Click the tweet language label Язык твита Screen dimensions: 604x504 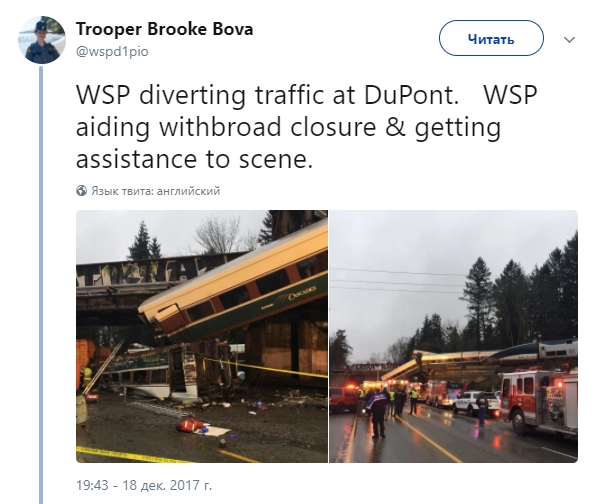click(156, 191)
